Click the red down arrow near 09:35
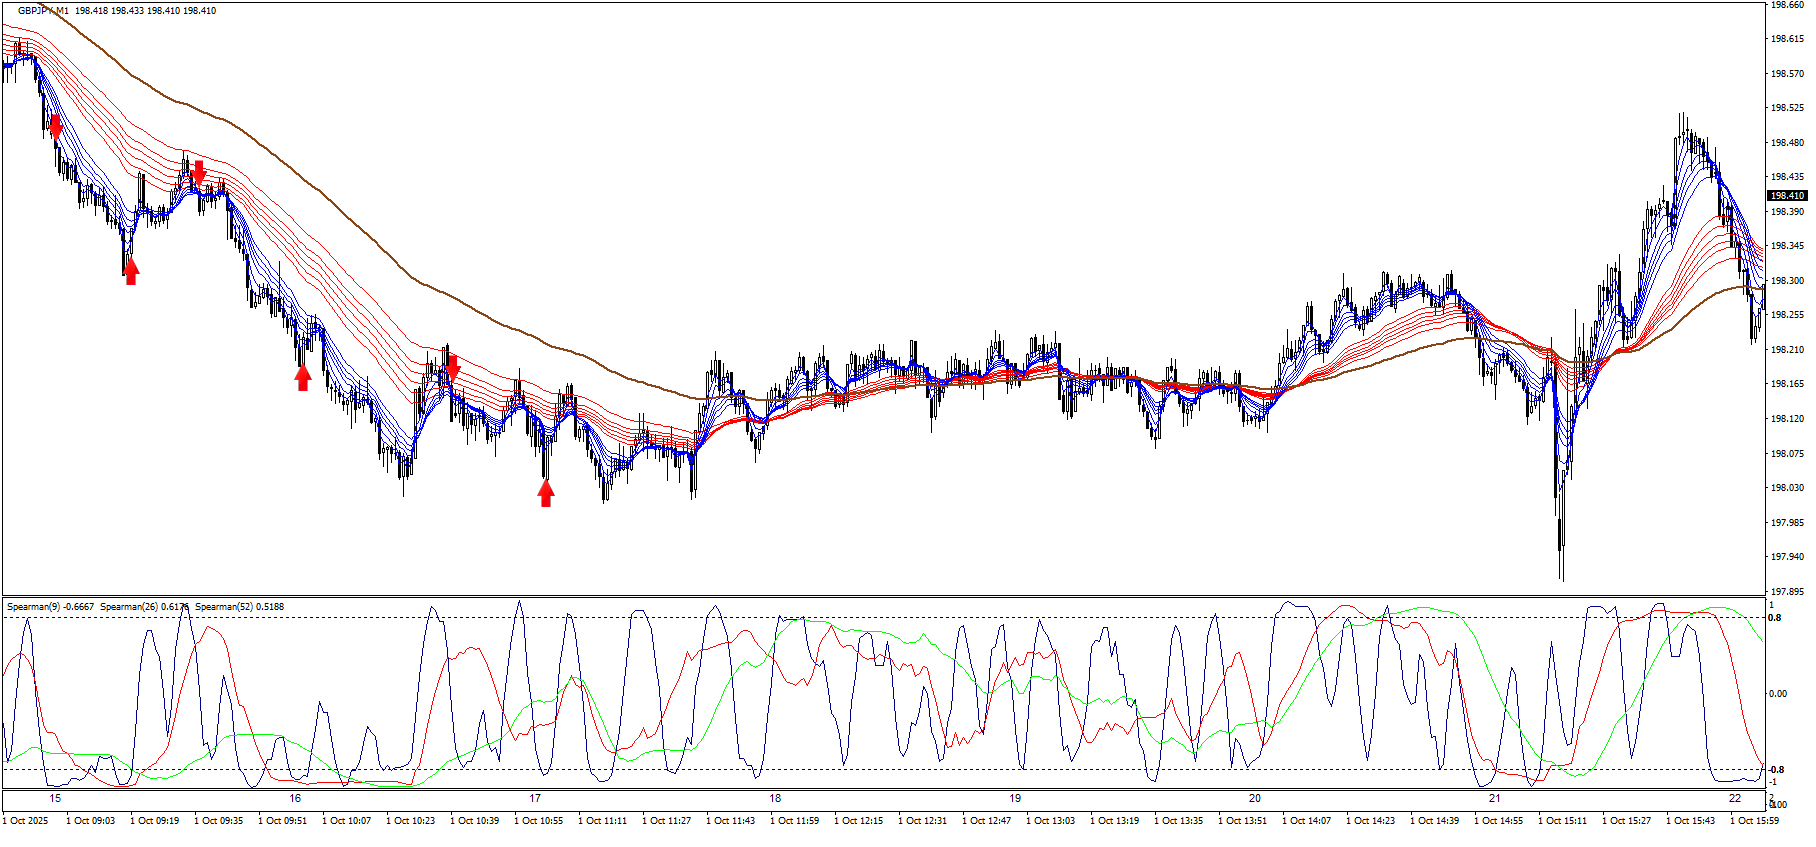The height and width of the screenshot is (847, 1816). pyautogui.click(x=199, y=172)
